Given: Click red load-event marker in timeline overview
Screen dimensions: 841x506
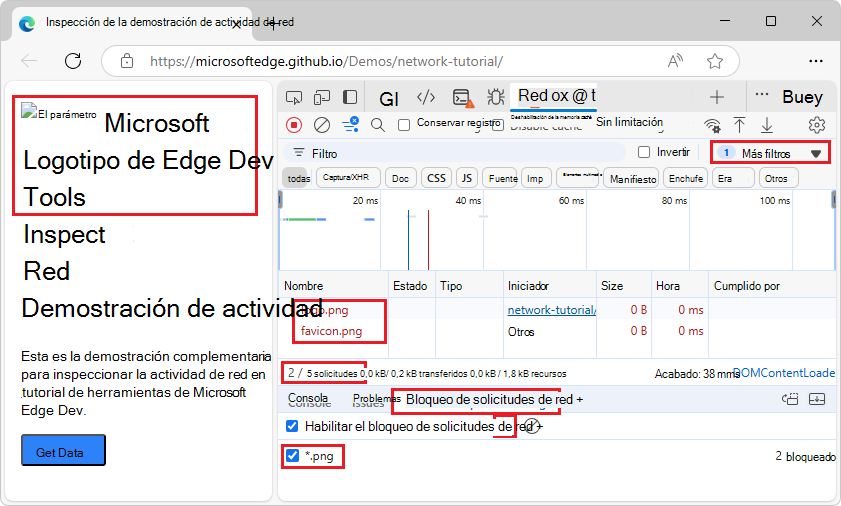Looking at the screenshot, I should [428, 240].
